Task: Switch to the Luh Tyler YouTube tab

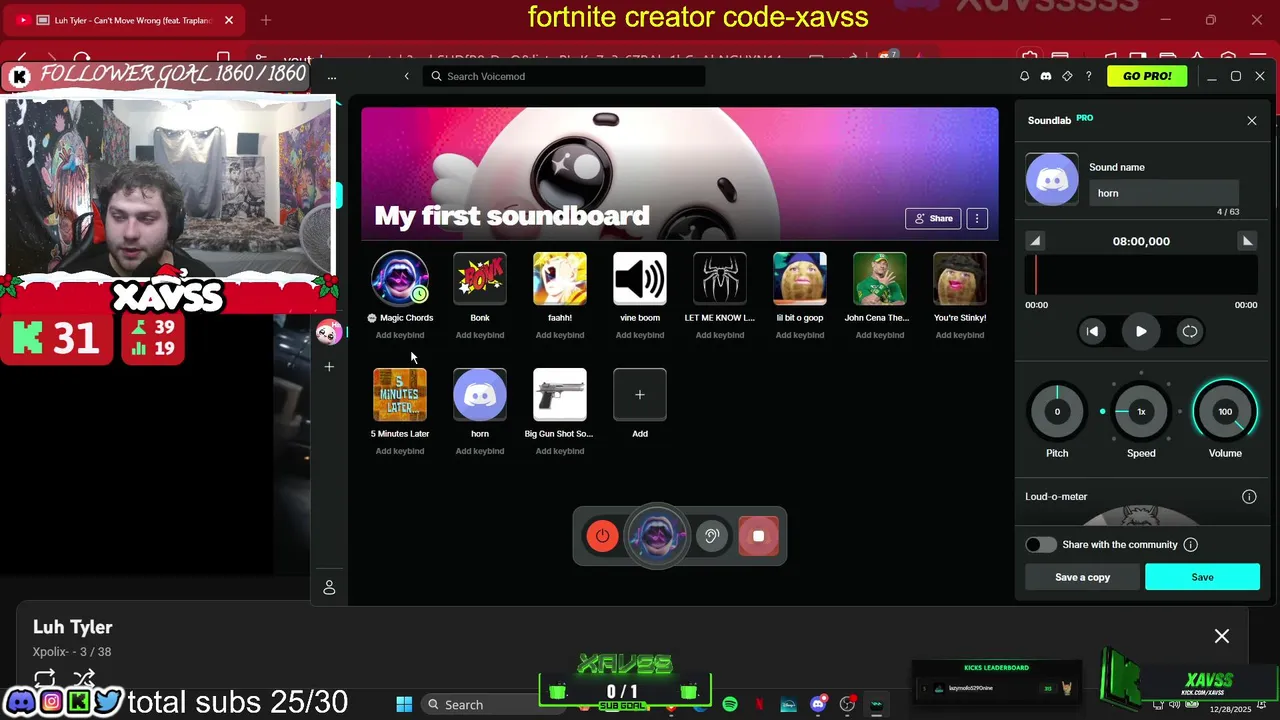Action: point(125,20)
